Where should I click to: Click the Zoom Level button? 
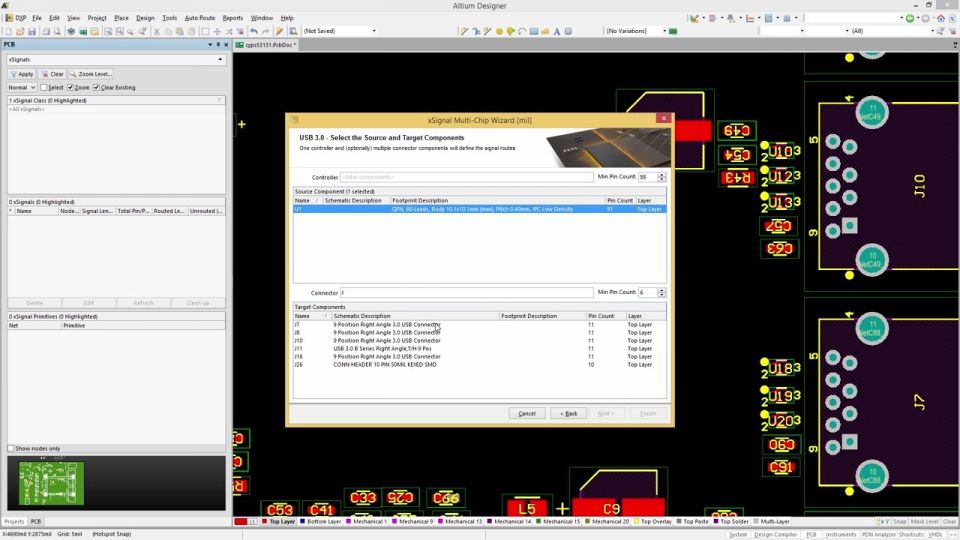[91, 74]
